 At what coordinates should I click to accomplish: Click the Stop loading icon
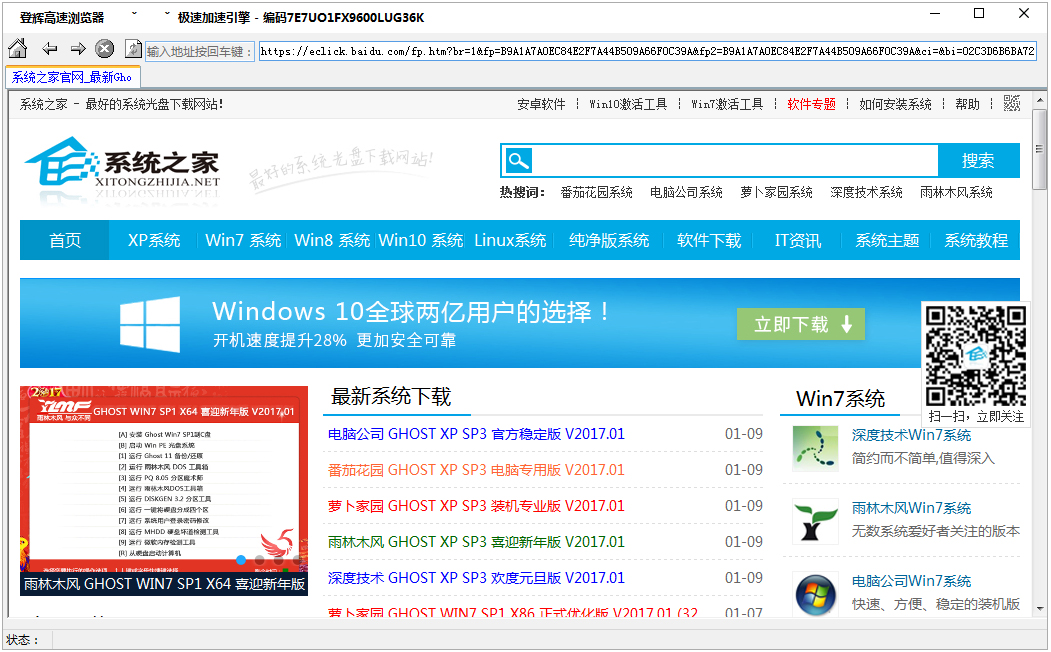coord(104,48)
